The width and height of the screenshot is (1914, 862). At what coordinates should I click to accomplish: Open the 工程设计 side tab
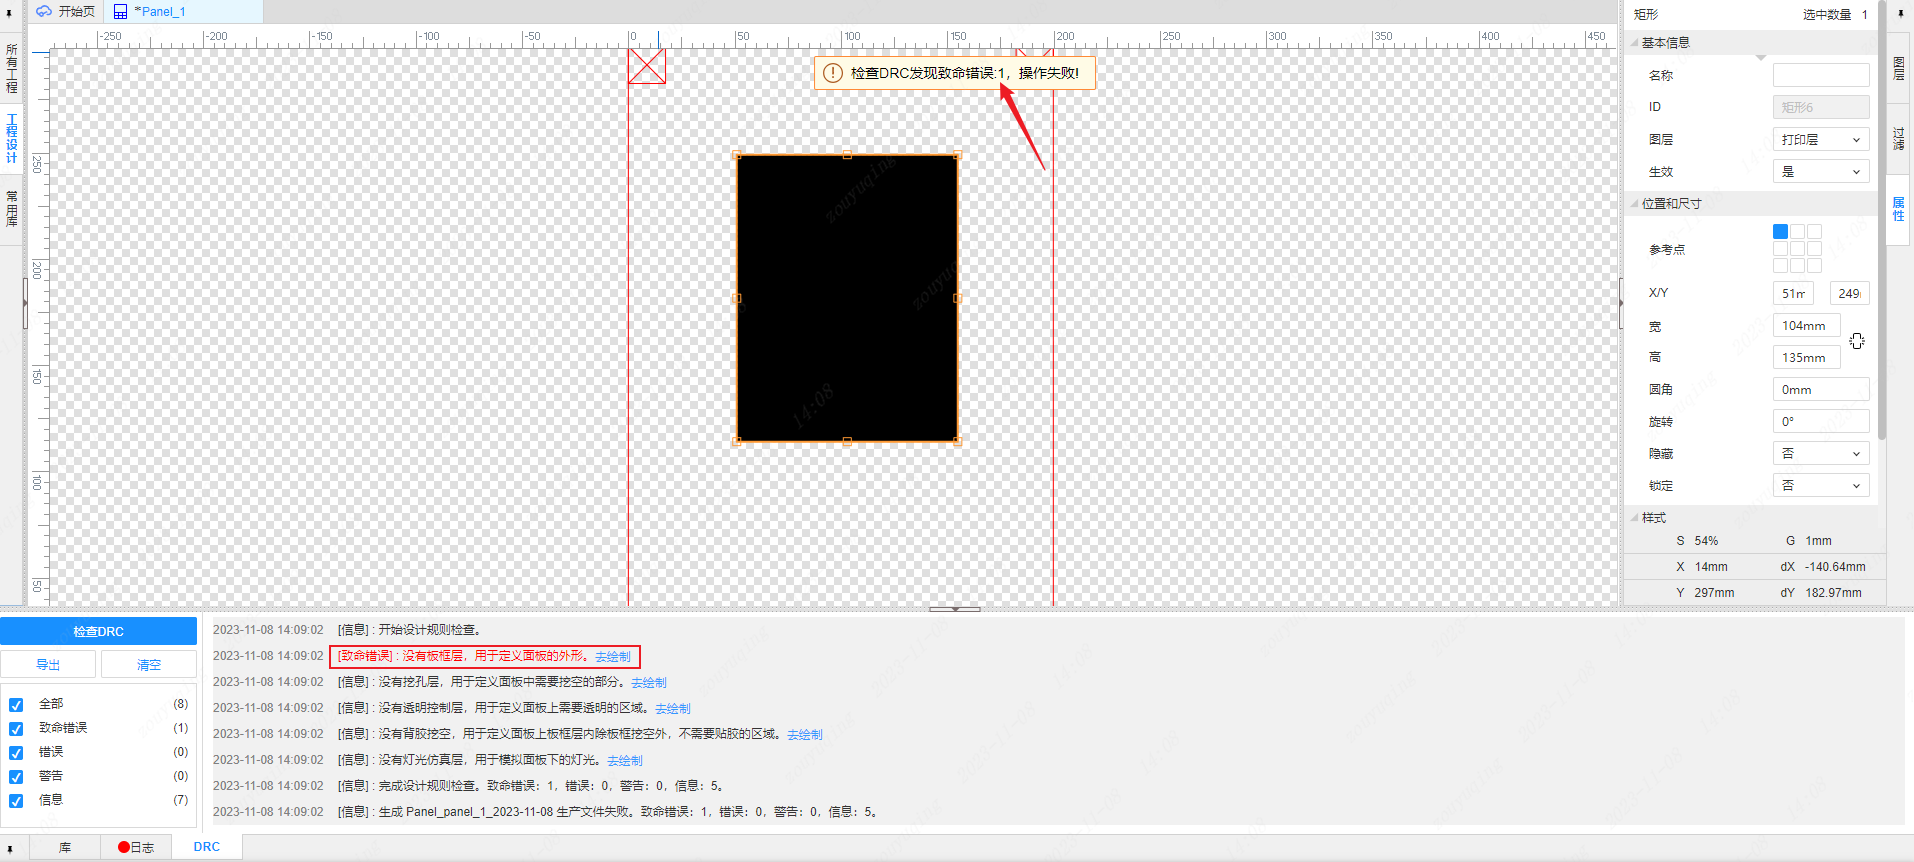click(11, 138)
